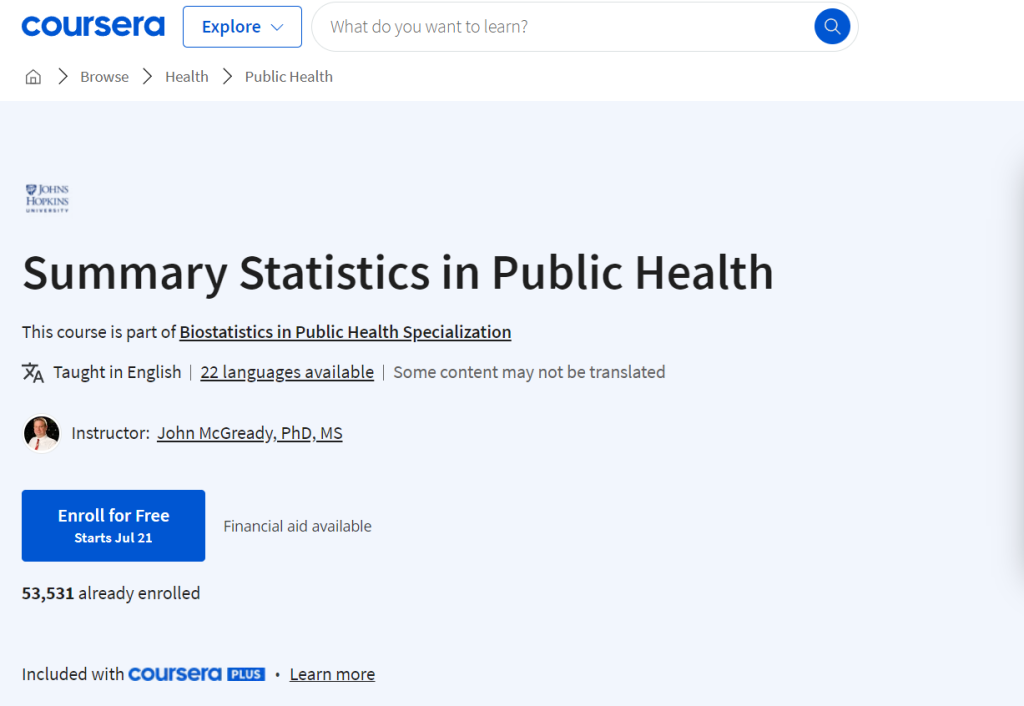Click 'Some content may not be translated' text
The height and width of the screenshot is (706, 1024).
point(529,372)
